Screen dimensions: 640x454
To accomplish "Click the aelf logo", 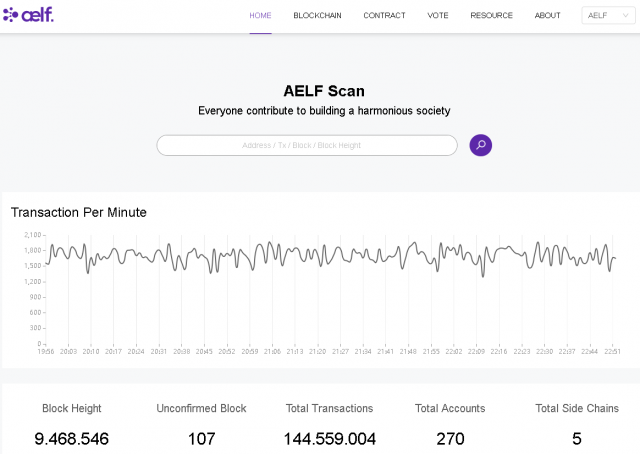I will click(28, 15).
